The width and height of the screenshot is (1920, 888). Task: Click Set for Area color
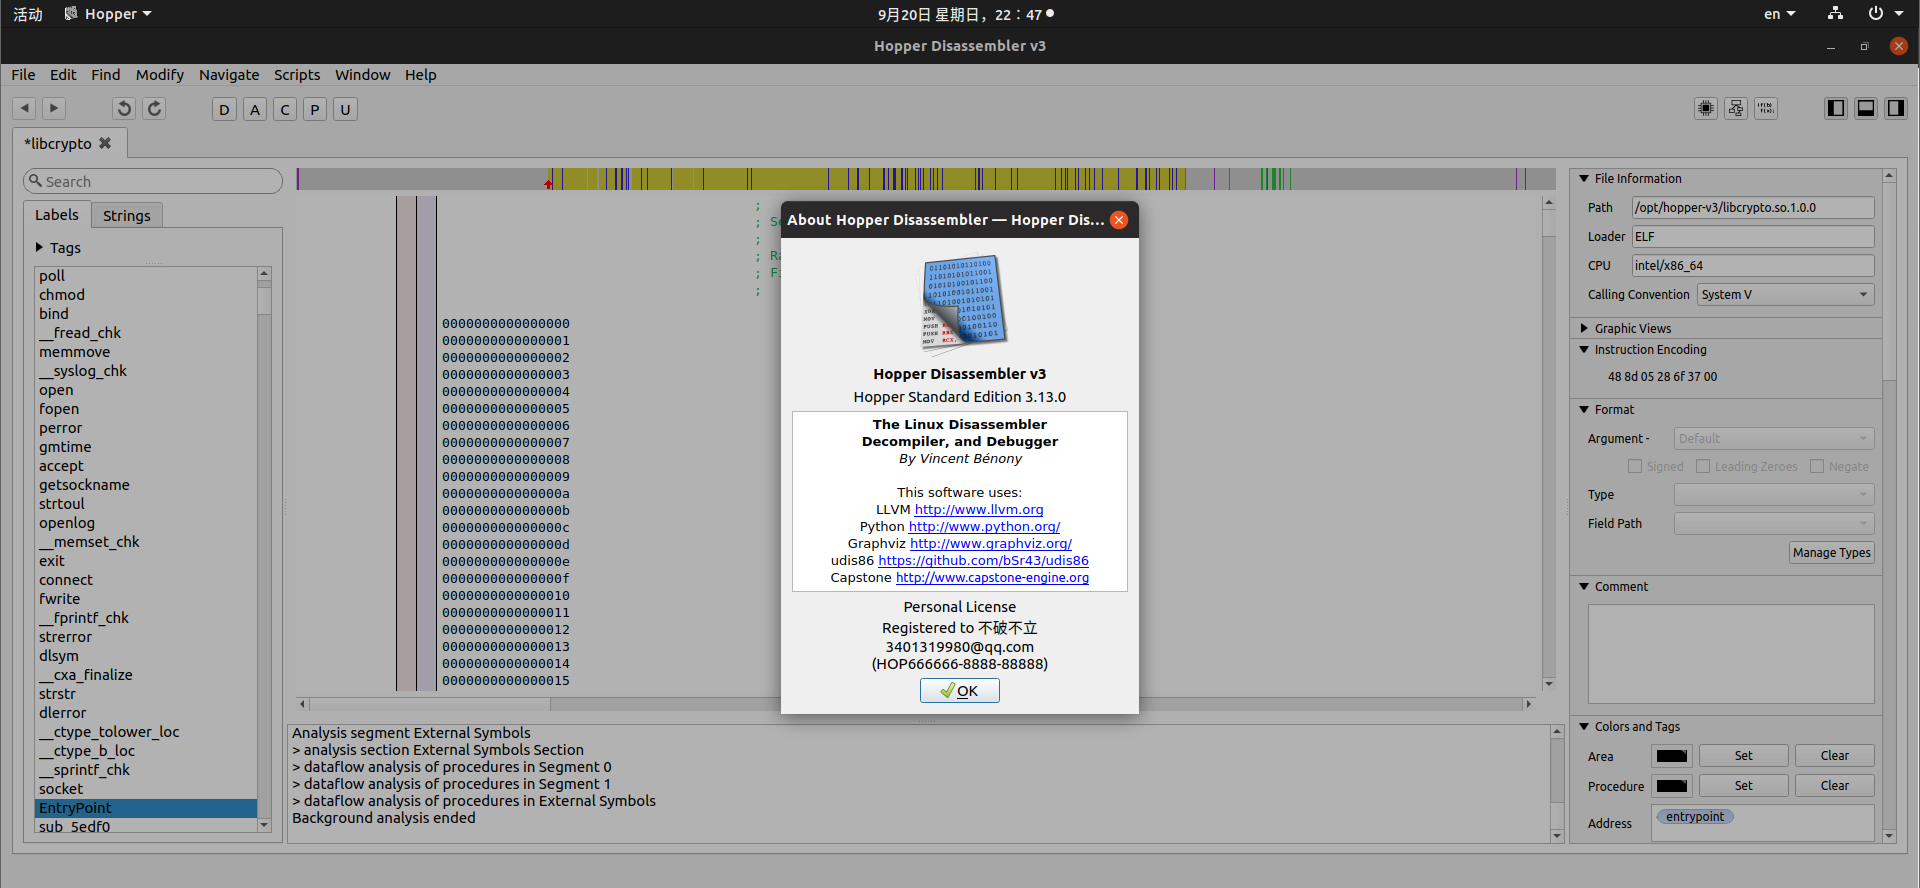[x=1744, y=756]
